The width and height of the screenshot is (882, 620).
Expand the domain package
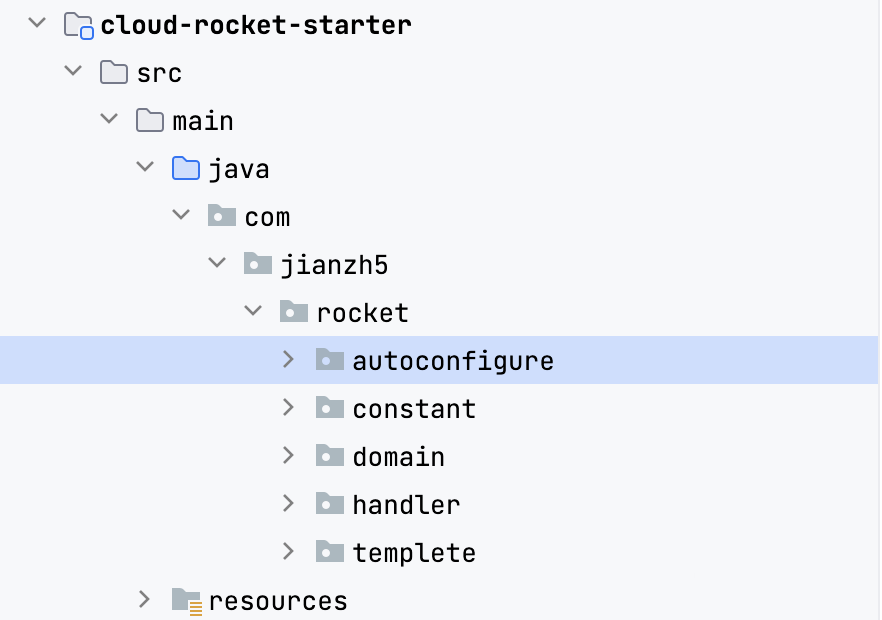pos(288,454)
